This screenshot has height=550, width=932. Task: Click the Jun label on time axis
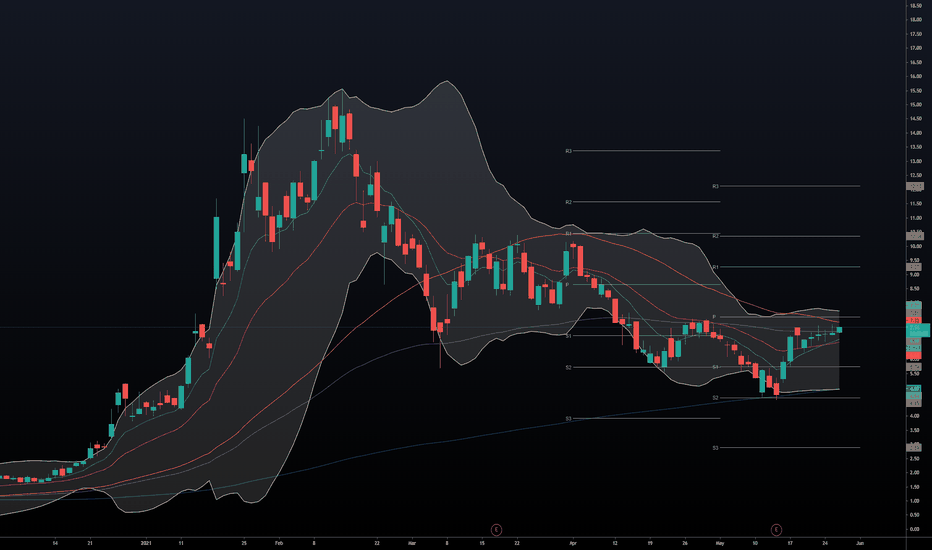(859, 543)
